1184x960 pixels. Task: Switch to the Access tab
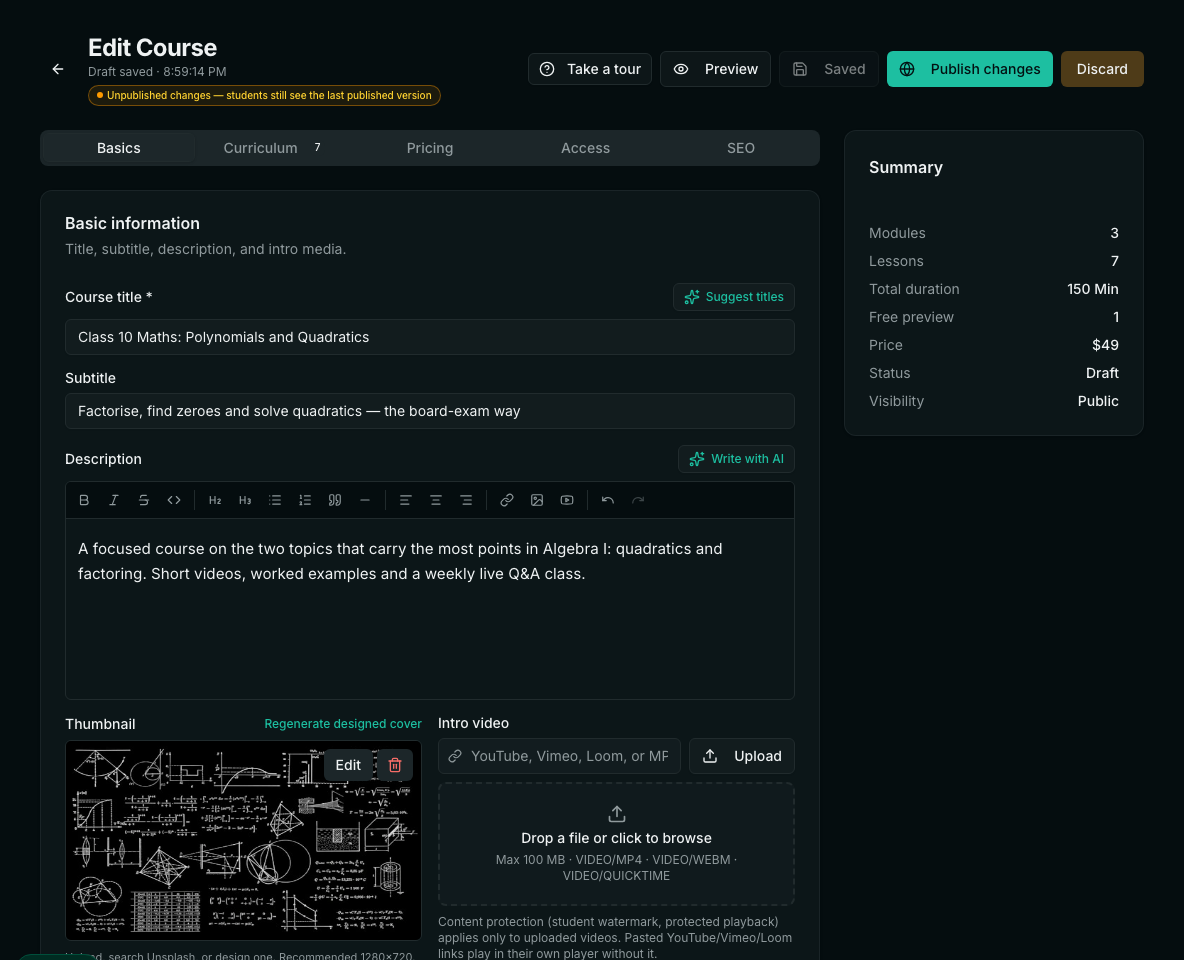[585, 148]
